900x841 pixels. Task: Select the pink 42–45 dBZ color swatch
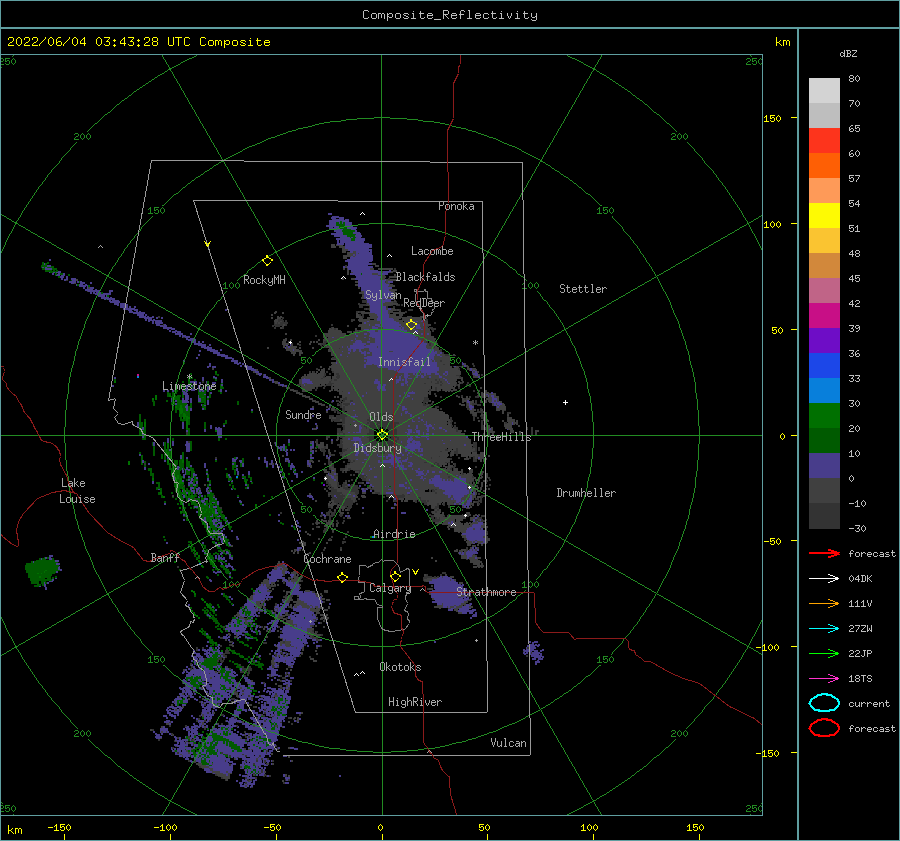(824, 290)
